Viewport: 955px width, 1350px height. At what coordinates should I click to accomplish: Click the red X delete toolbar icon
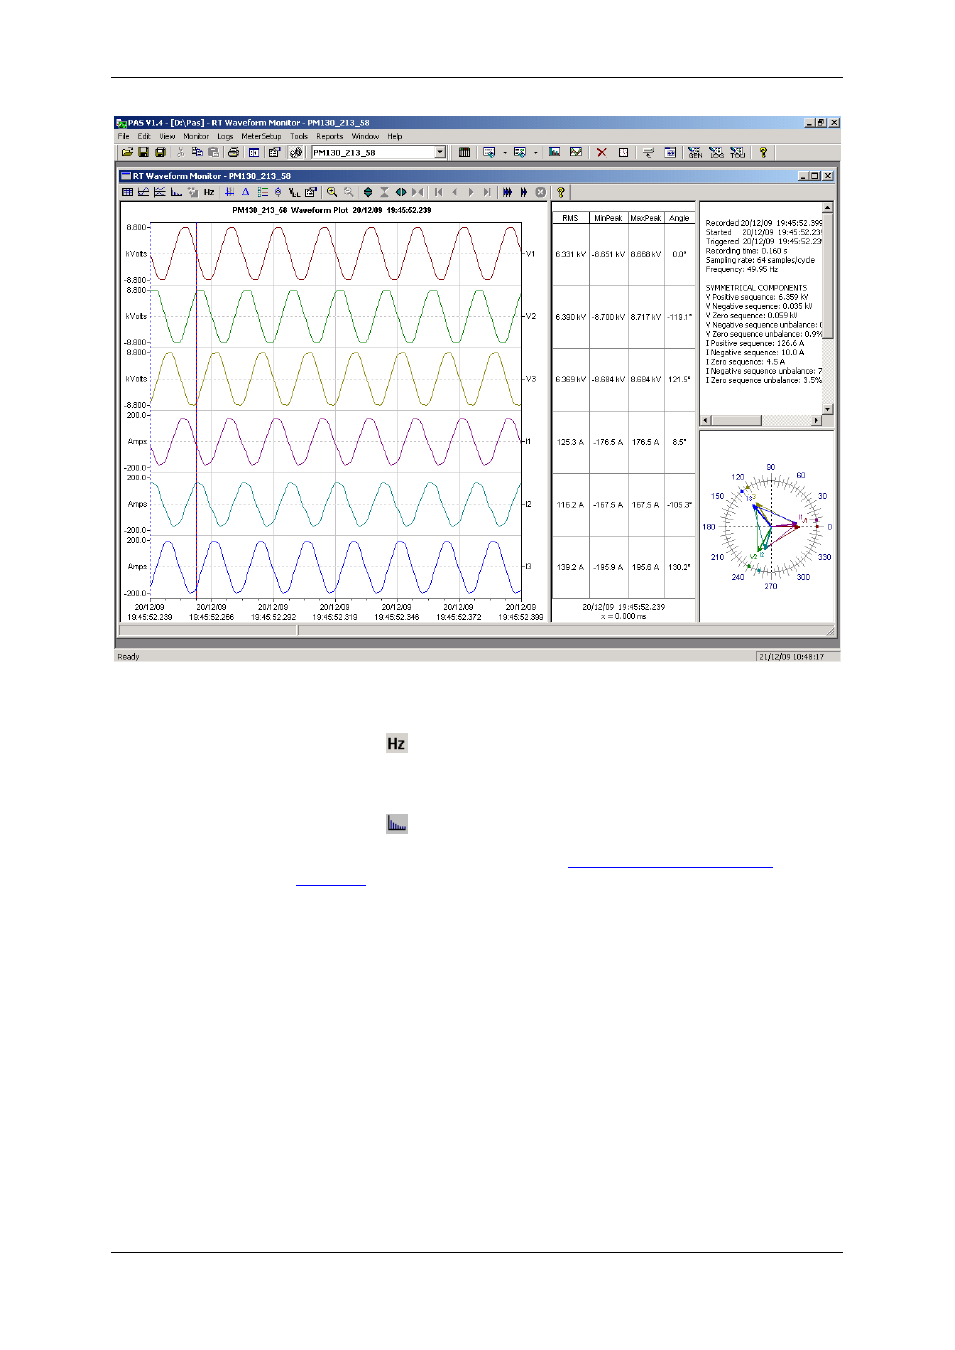(x=602, y=153)
